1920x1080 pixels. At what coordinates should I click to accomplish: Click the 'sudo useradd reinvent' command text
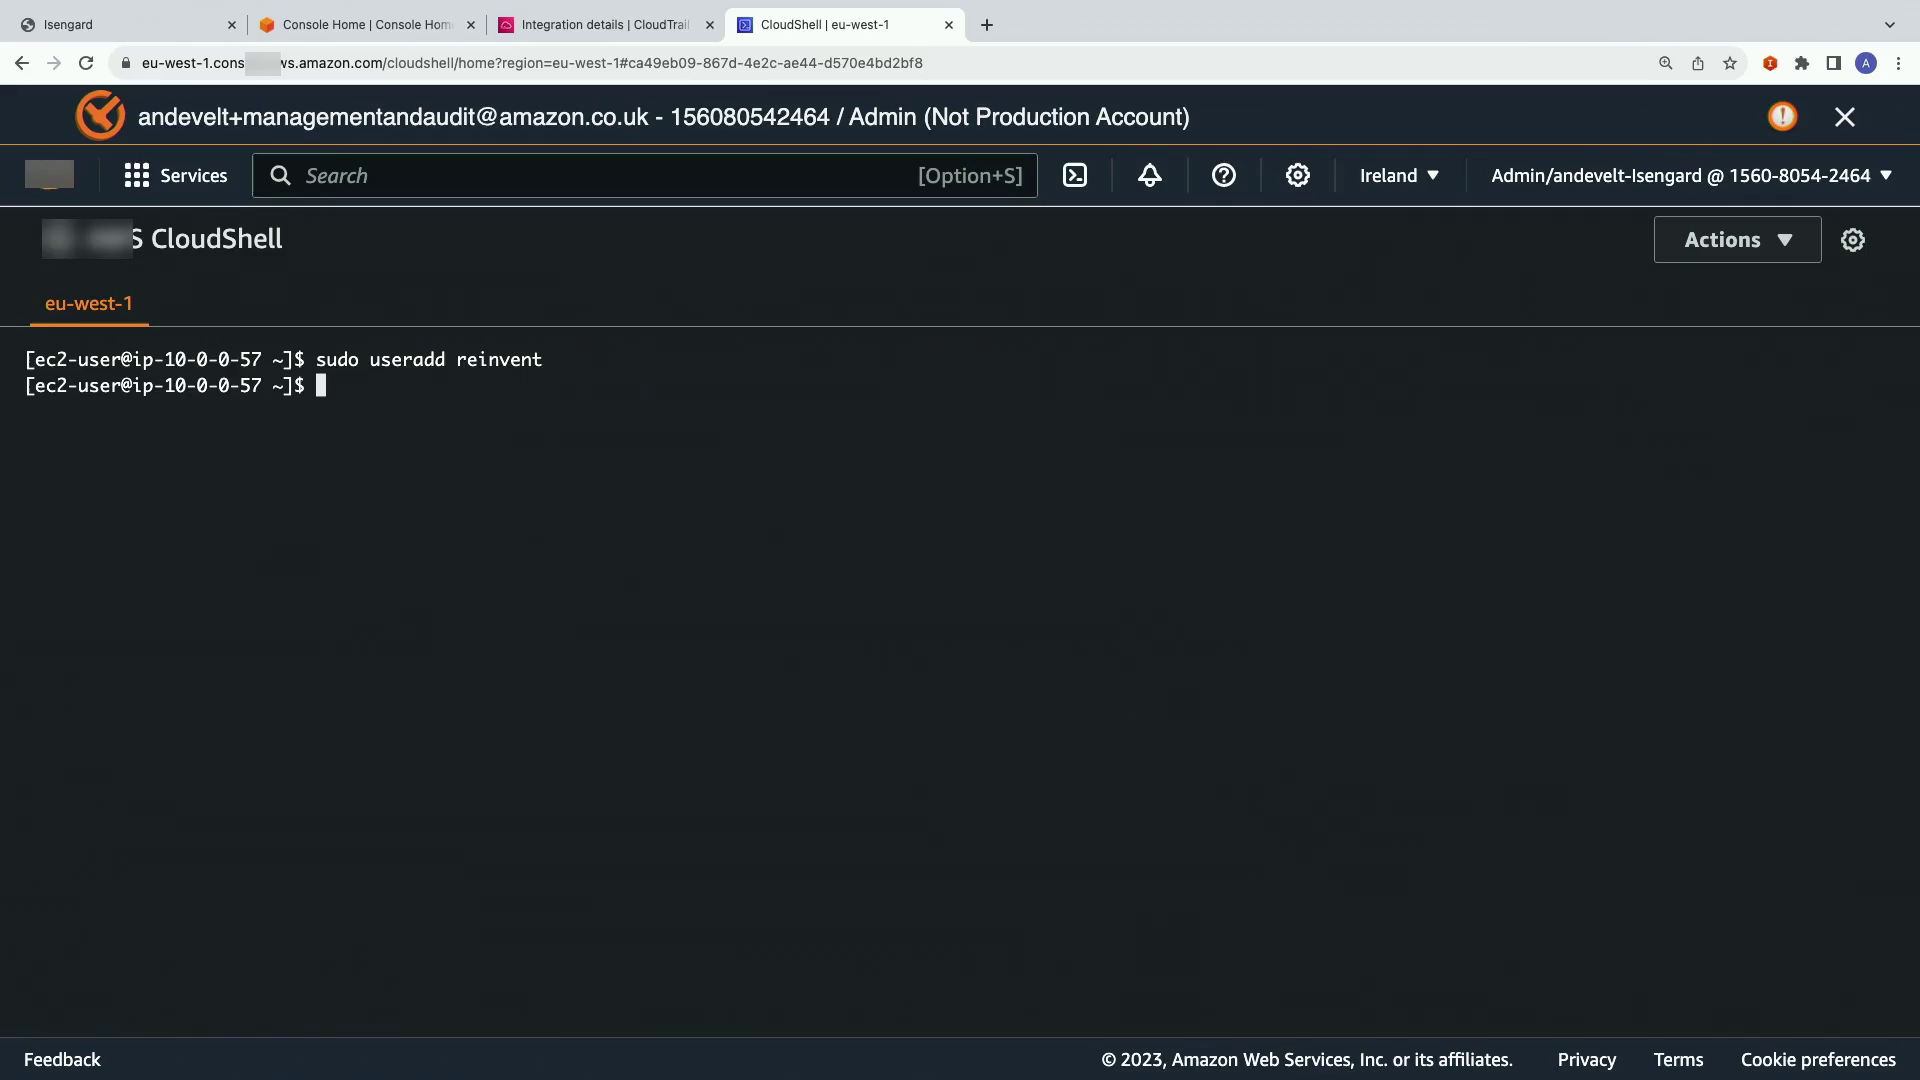[x=429, y=360]
